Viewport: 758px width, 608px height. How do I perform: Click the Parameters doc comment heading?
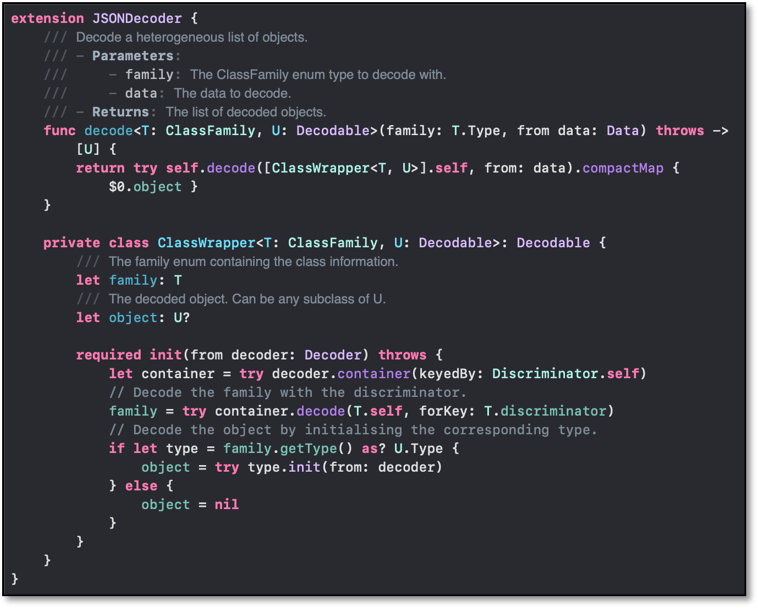point(133,56)
